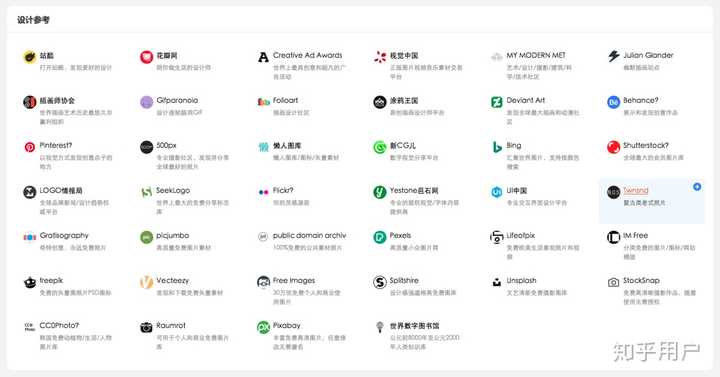Click the 站酷 yellow logo icon

pos(30,57)
